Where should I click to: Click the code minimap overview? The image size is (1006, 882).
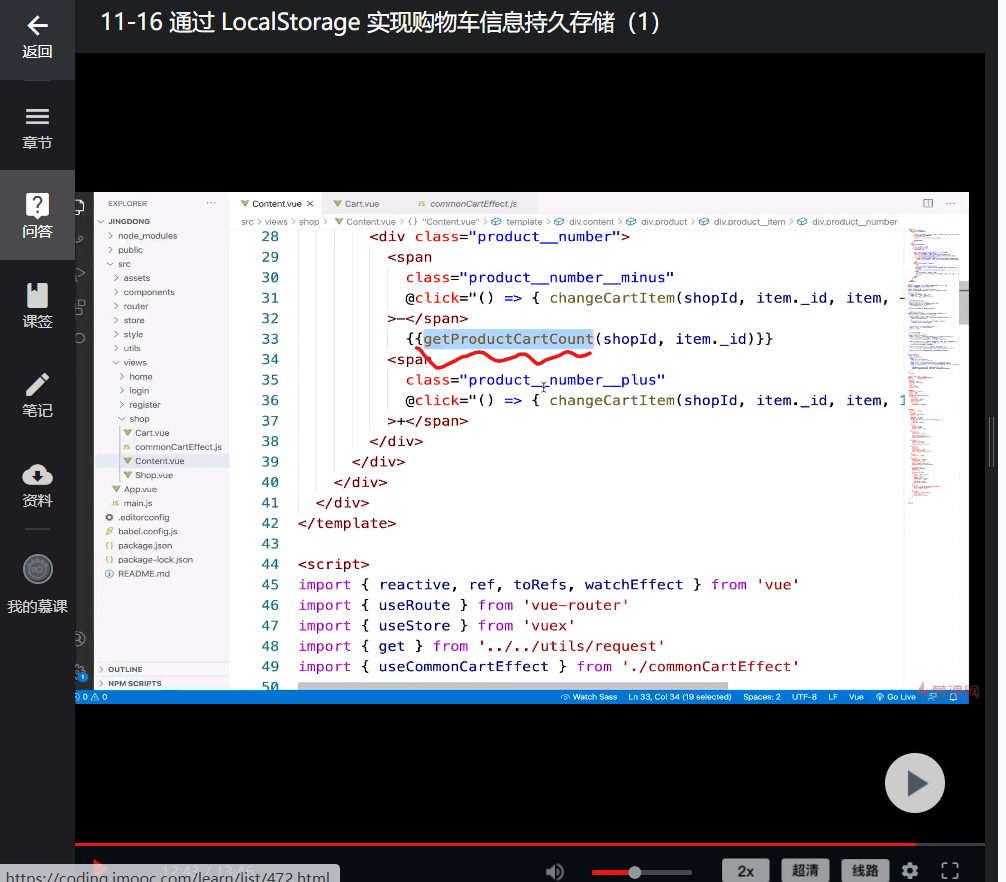coord(933,366)
